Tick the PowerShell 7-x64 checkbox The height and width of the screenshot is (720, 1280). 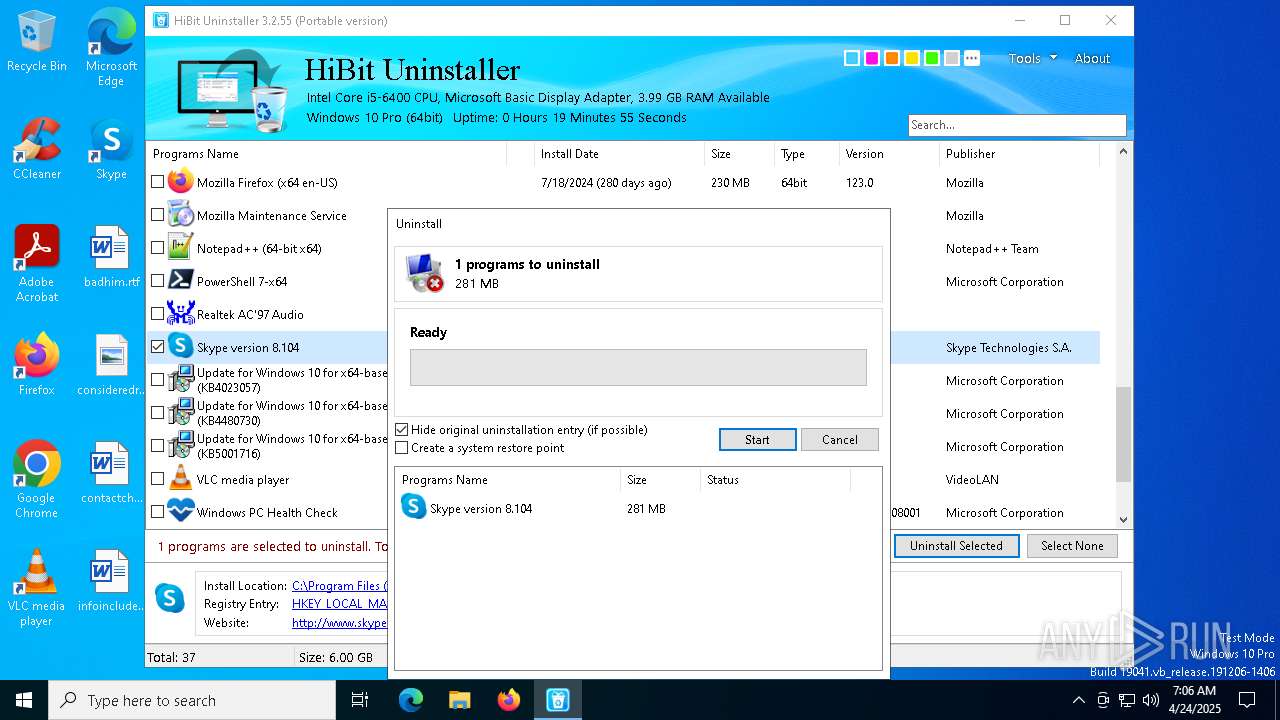point(157,281)
